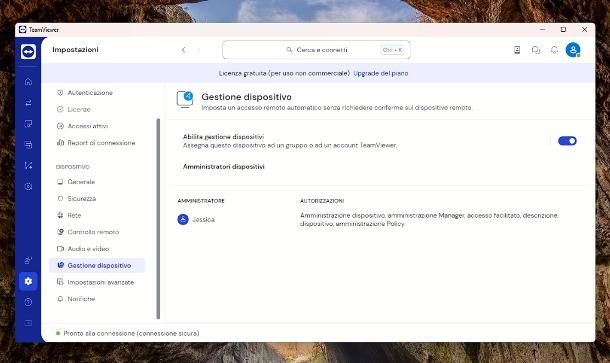Open the chat icon in top bar
Image resolution: width=610 pixels, height=363 pixels.
(x=536, y=50)
